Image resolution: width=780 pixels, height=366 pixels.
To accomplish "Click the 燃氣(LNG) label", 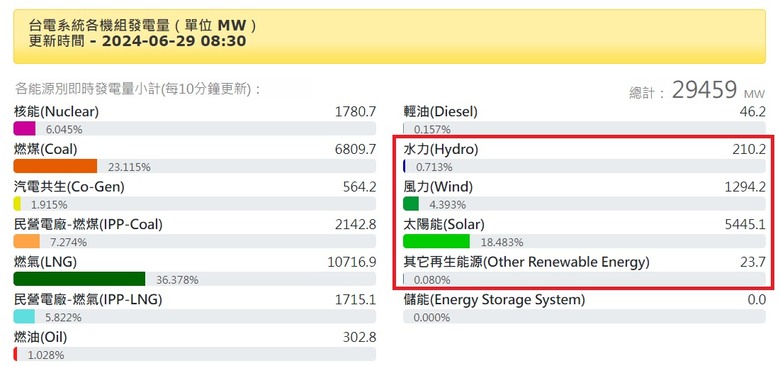I will pos(45,262).
